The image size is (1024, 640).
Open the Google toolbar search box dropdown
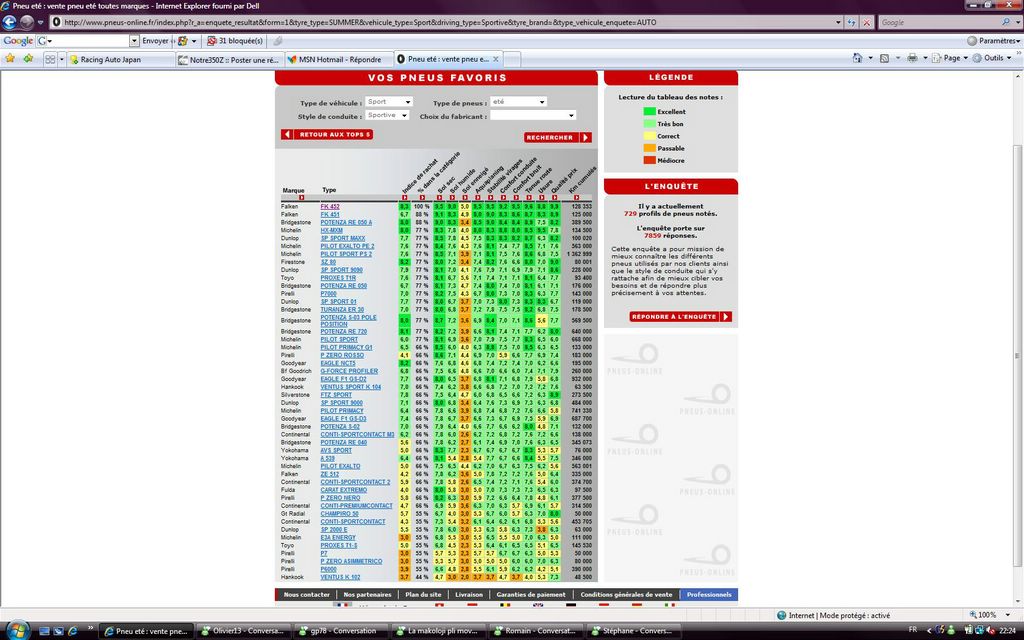pyautogui.click(x=134, y=40)
